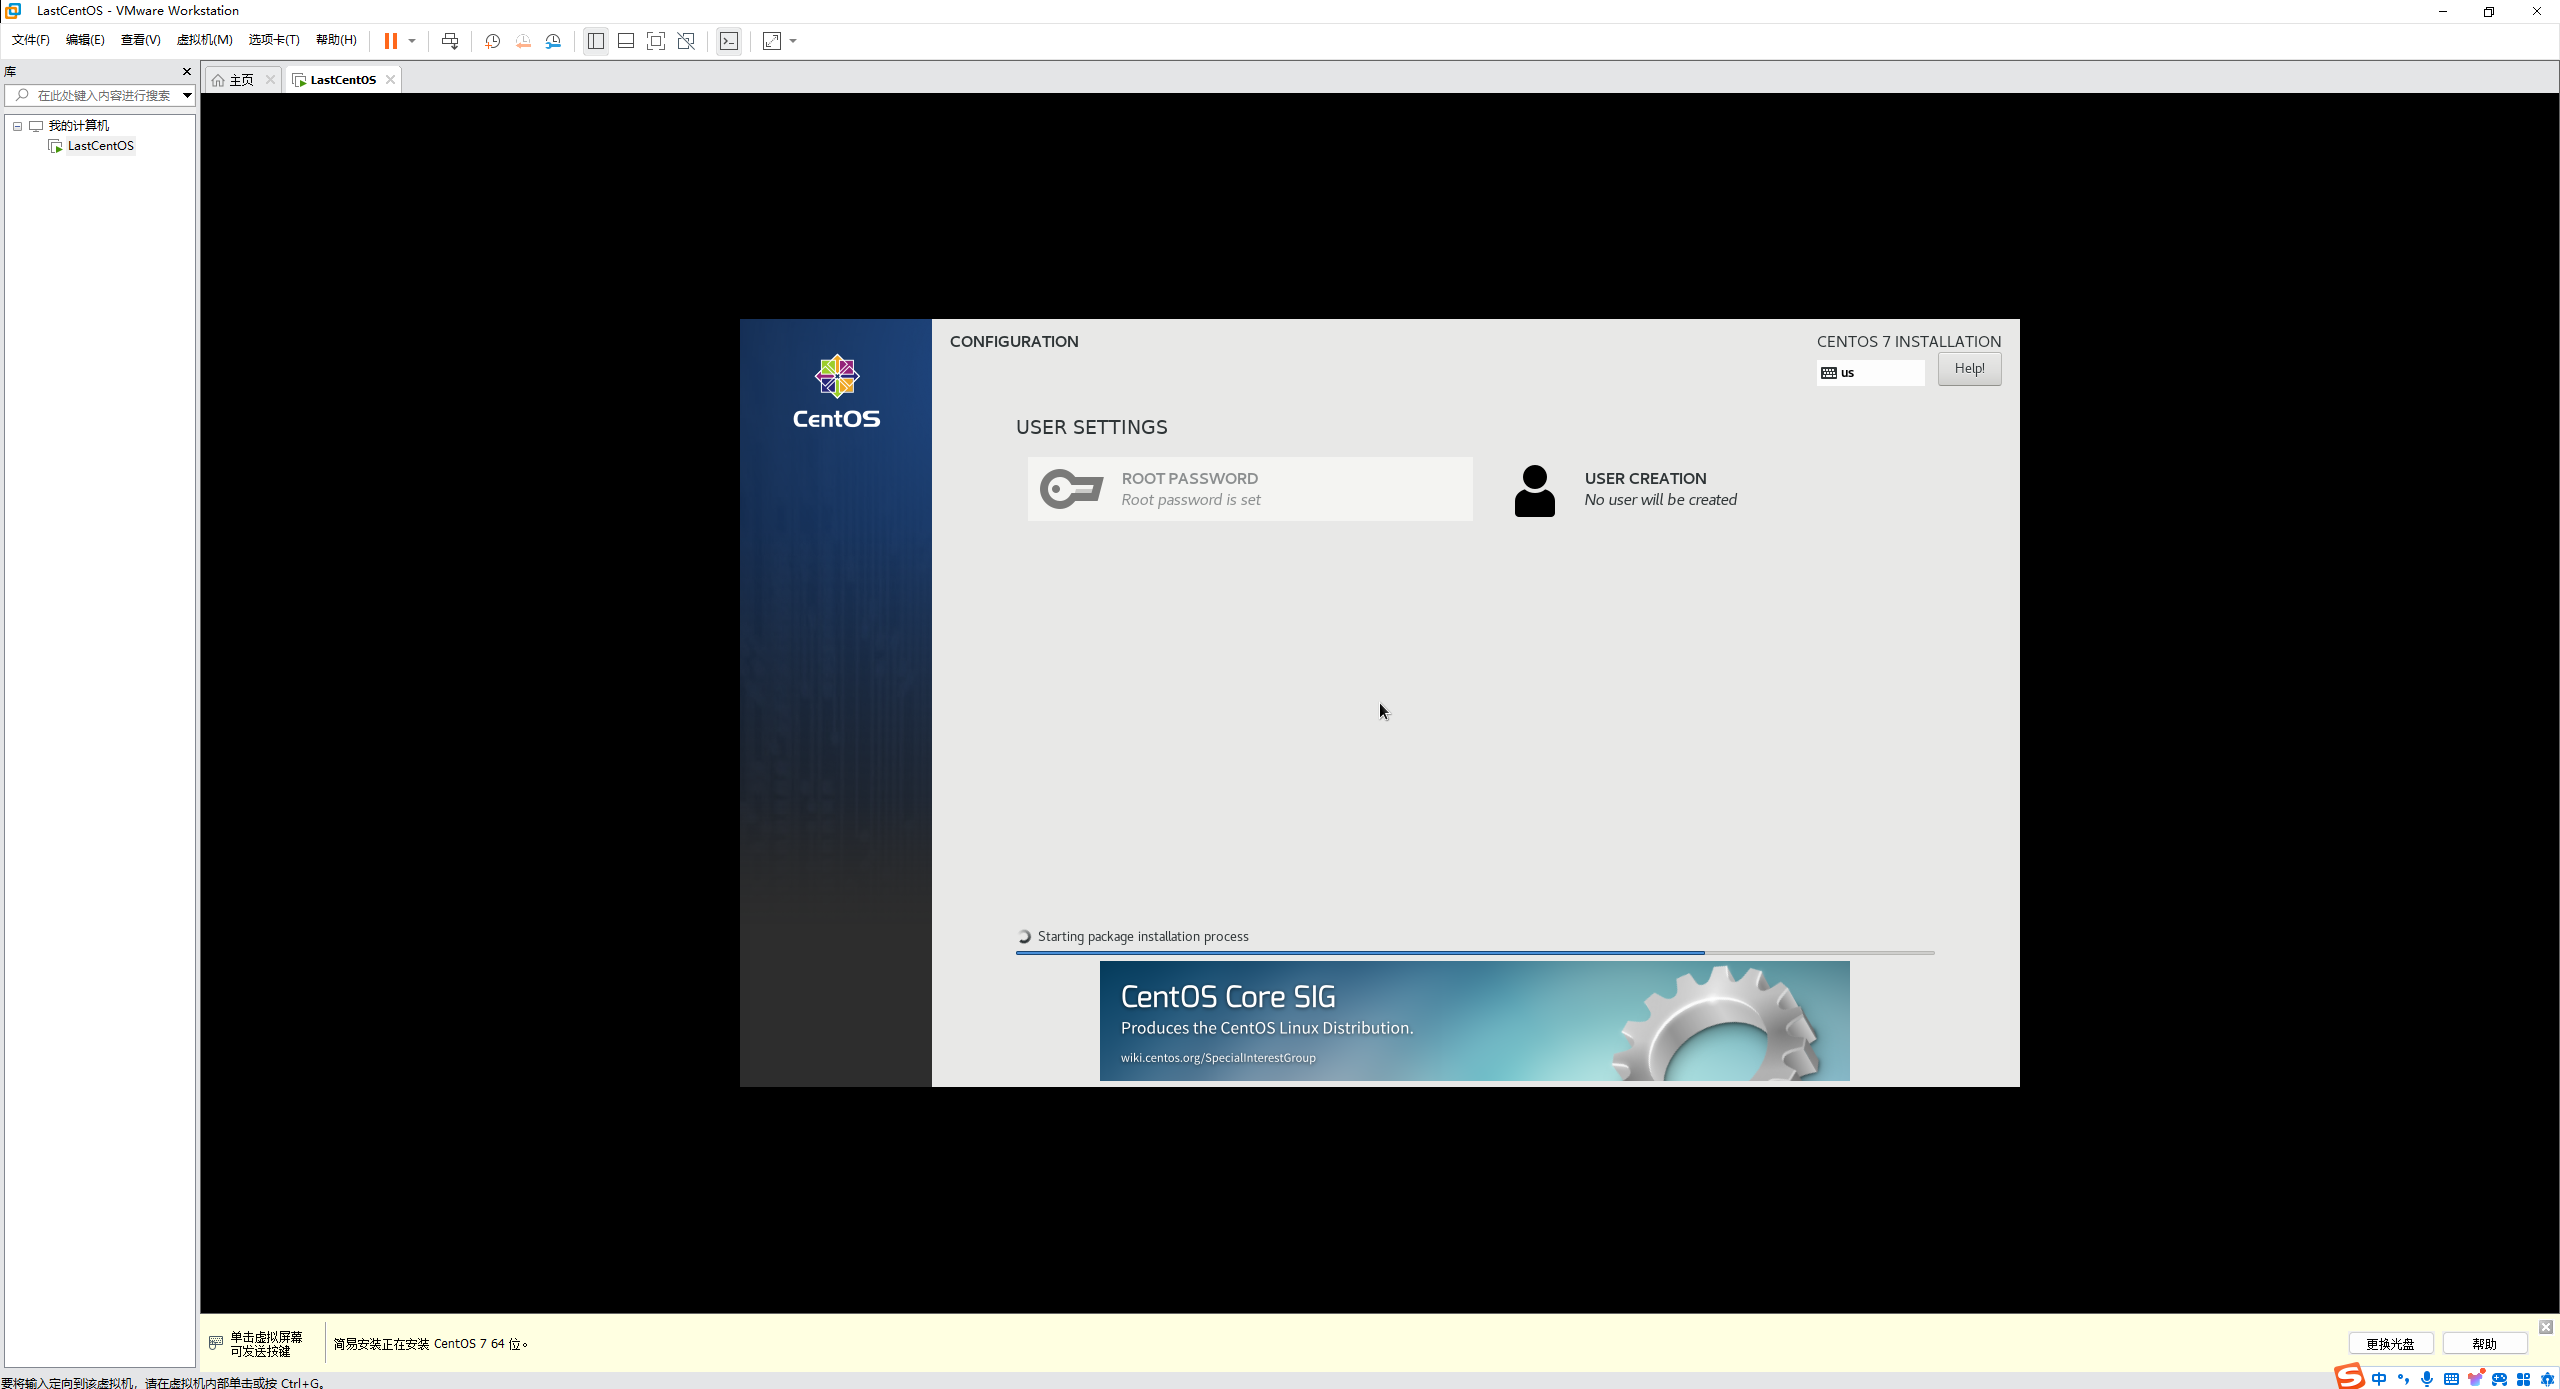Screen dimensions: 2560x1389
Task: Click the 帮助 button in the info bar
Action: coord(2485,1344)
